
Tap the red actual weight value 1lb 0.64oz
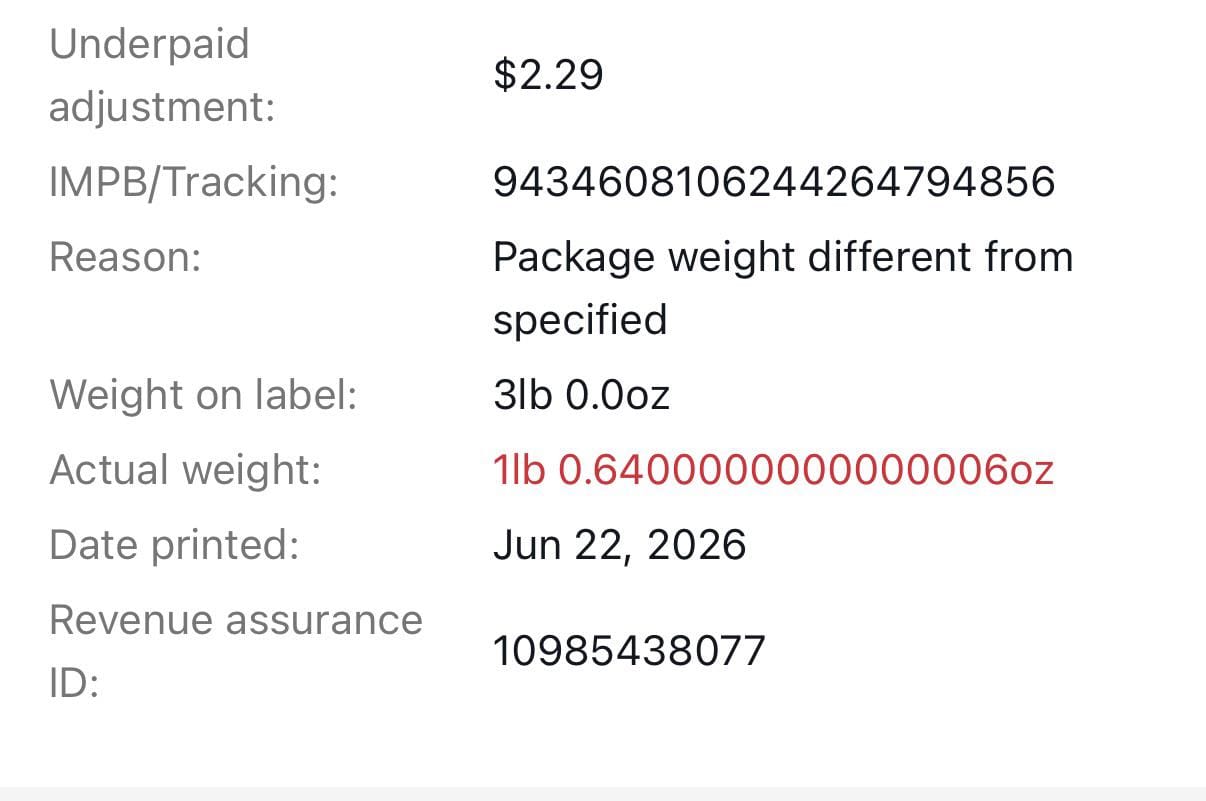coord(773,470)
